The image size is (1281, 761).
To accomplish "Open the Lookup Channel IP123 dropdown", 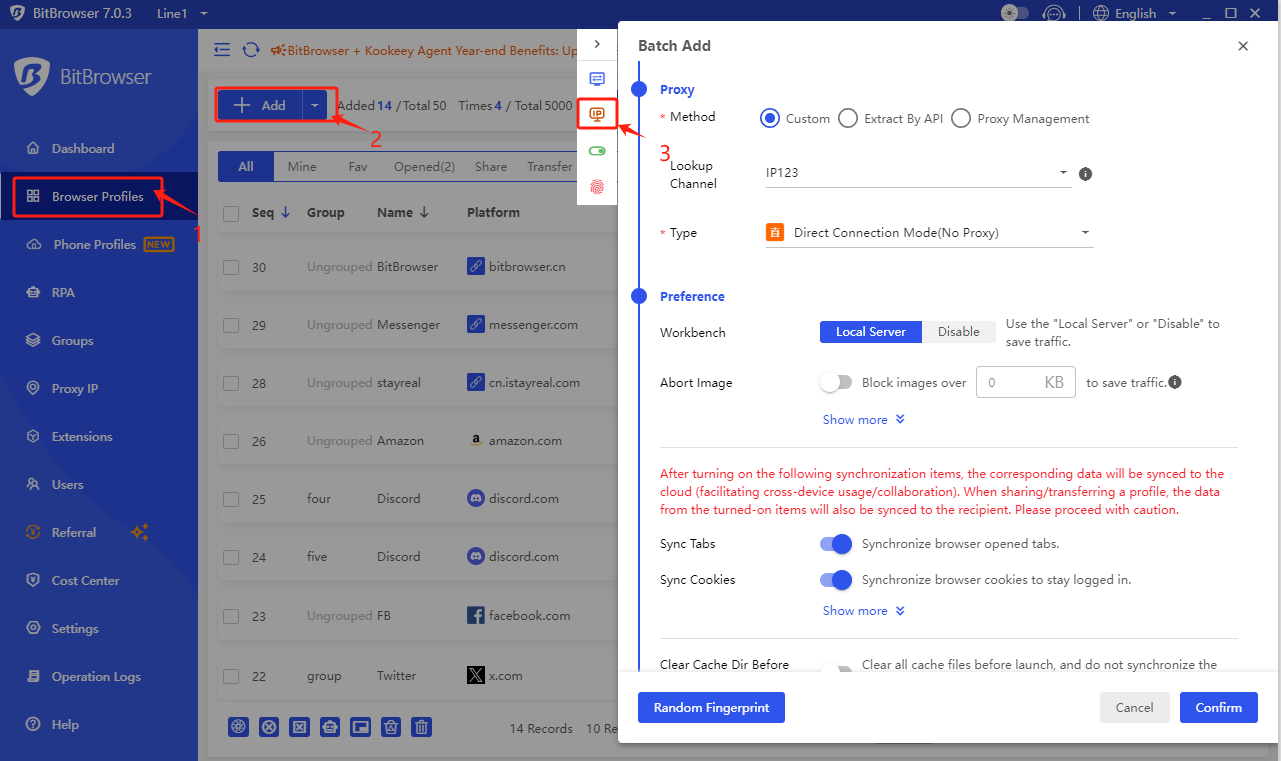I will (917, 173).
